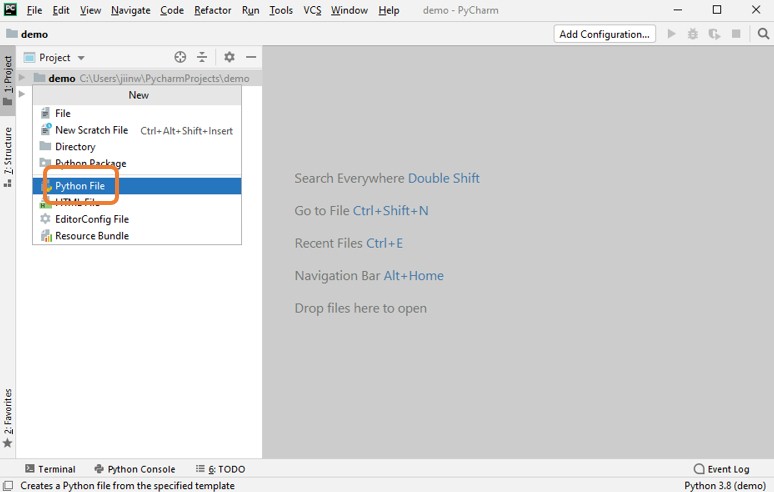This screenshot has height=492, width=774.
Task: Click the tool window toggle icon at bottom-left corner
Action: click(x=8, y=486)
